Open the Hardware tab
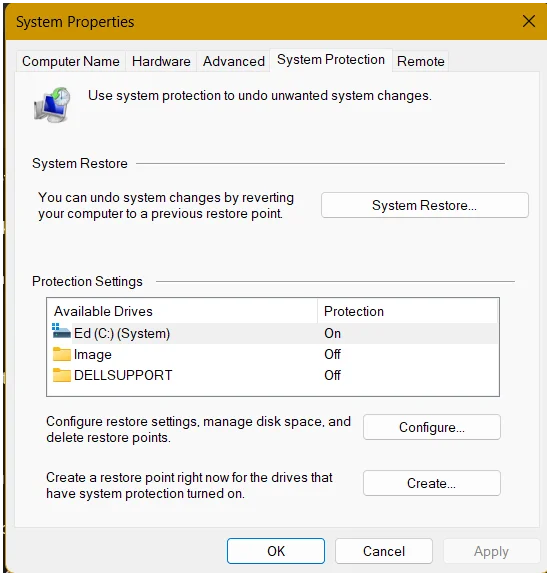Viewport: 550px width, 576px height. coord(161,61)
